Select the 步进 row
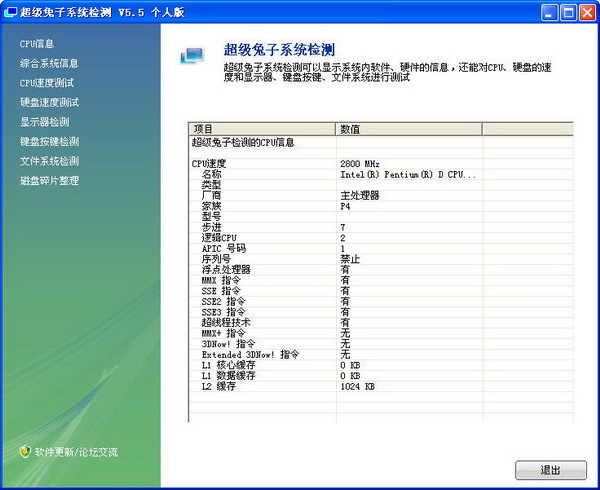 pyautogui.click(x=381, y=228)
